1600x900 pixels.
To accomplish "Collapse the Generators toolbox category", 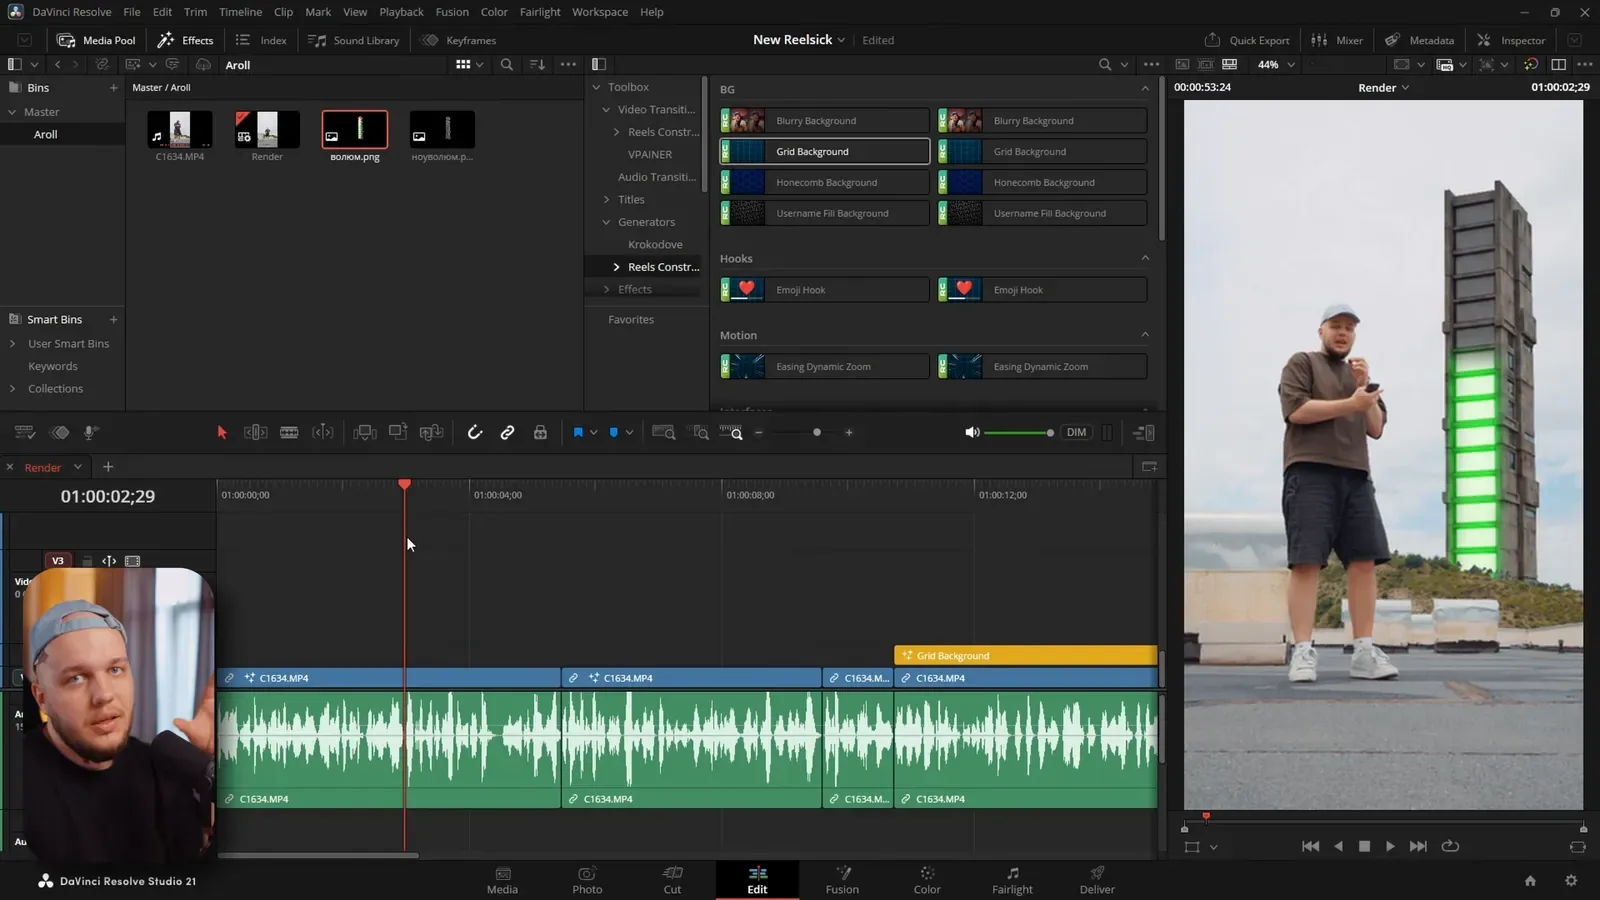I will click(606, 222).
